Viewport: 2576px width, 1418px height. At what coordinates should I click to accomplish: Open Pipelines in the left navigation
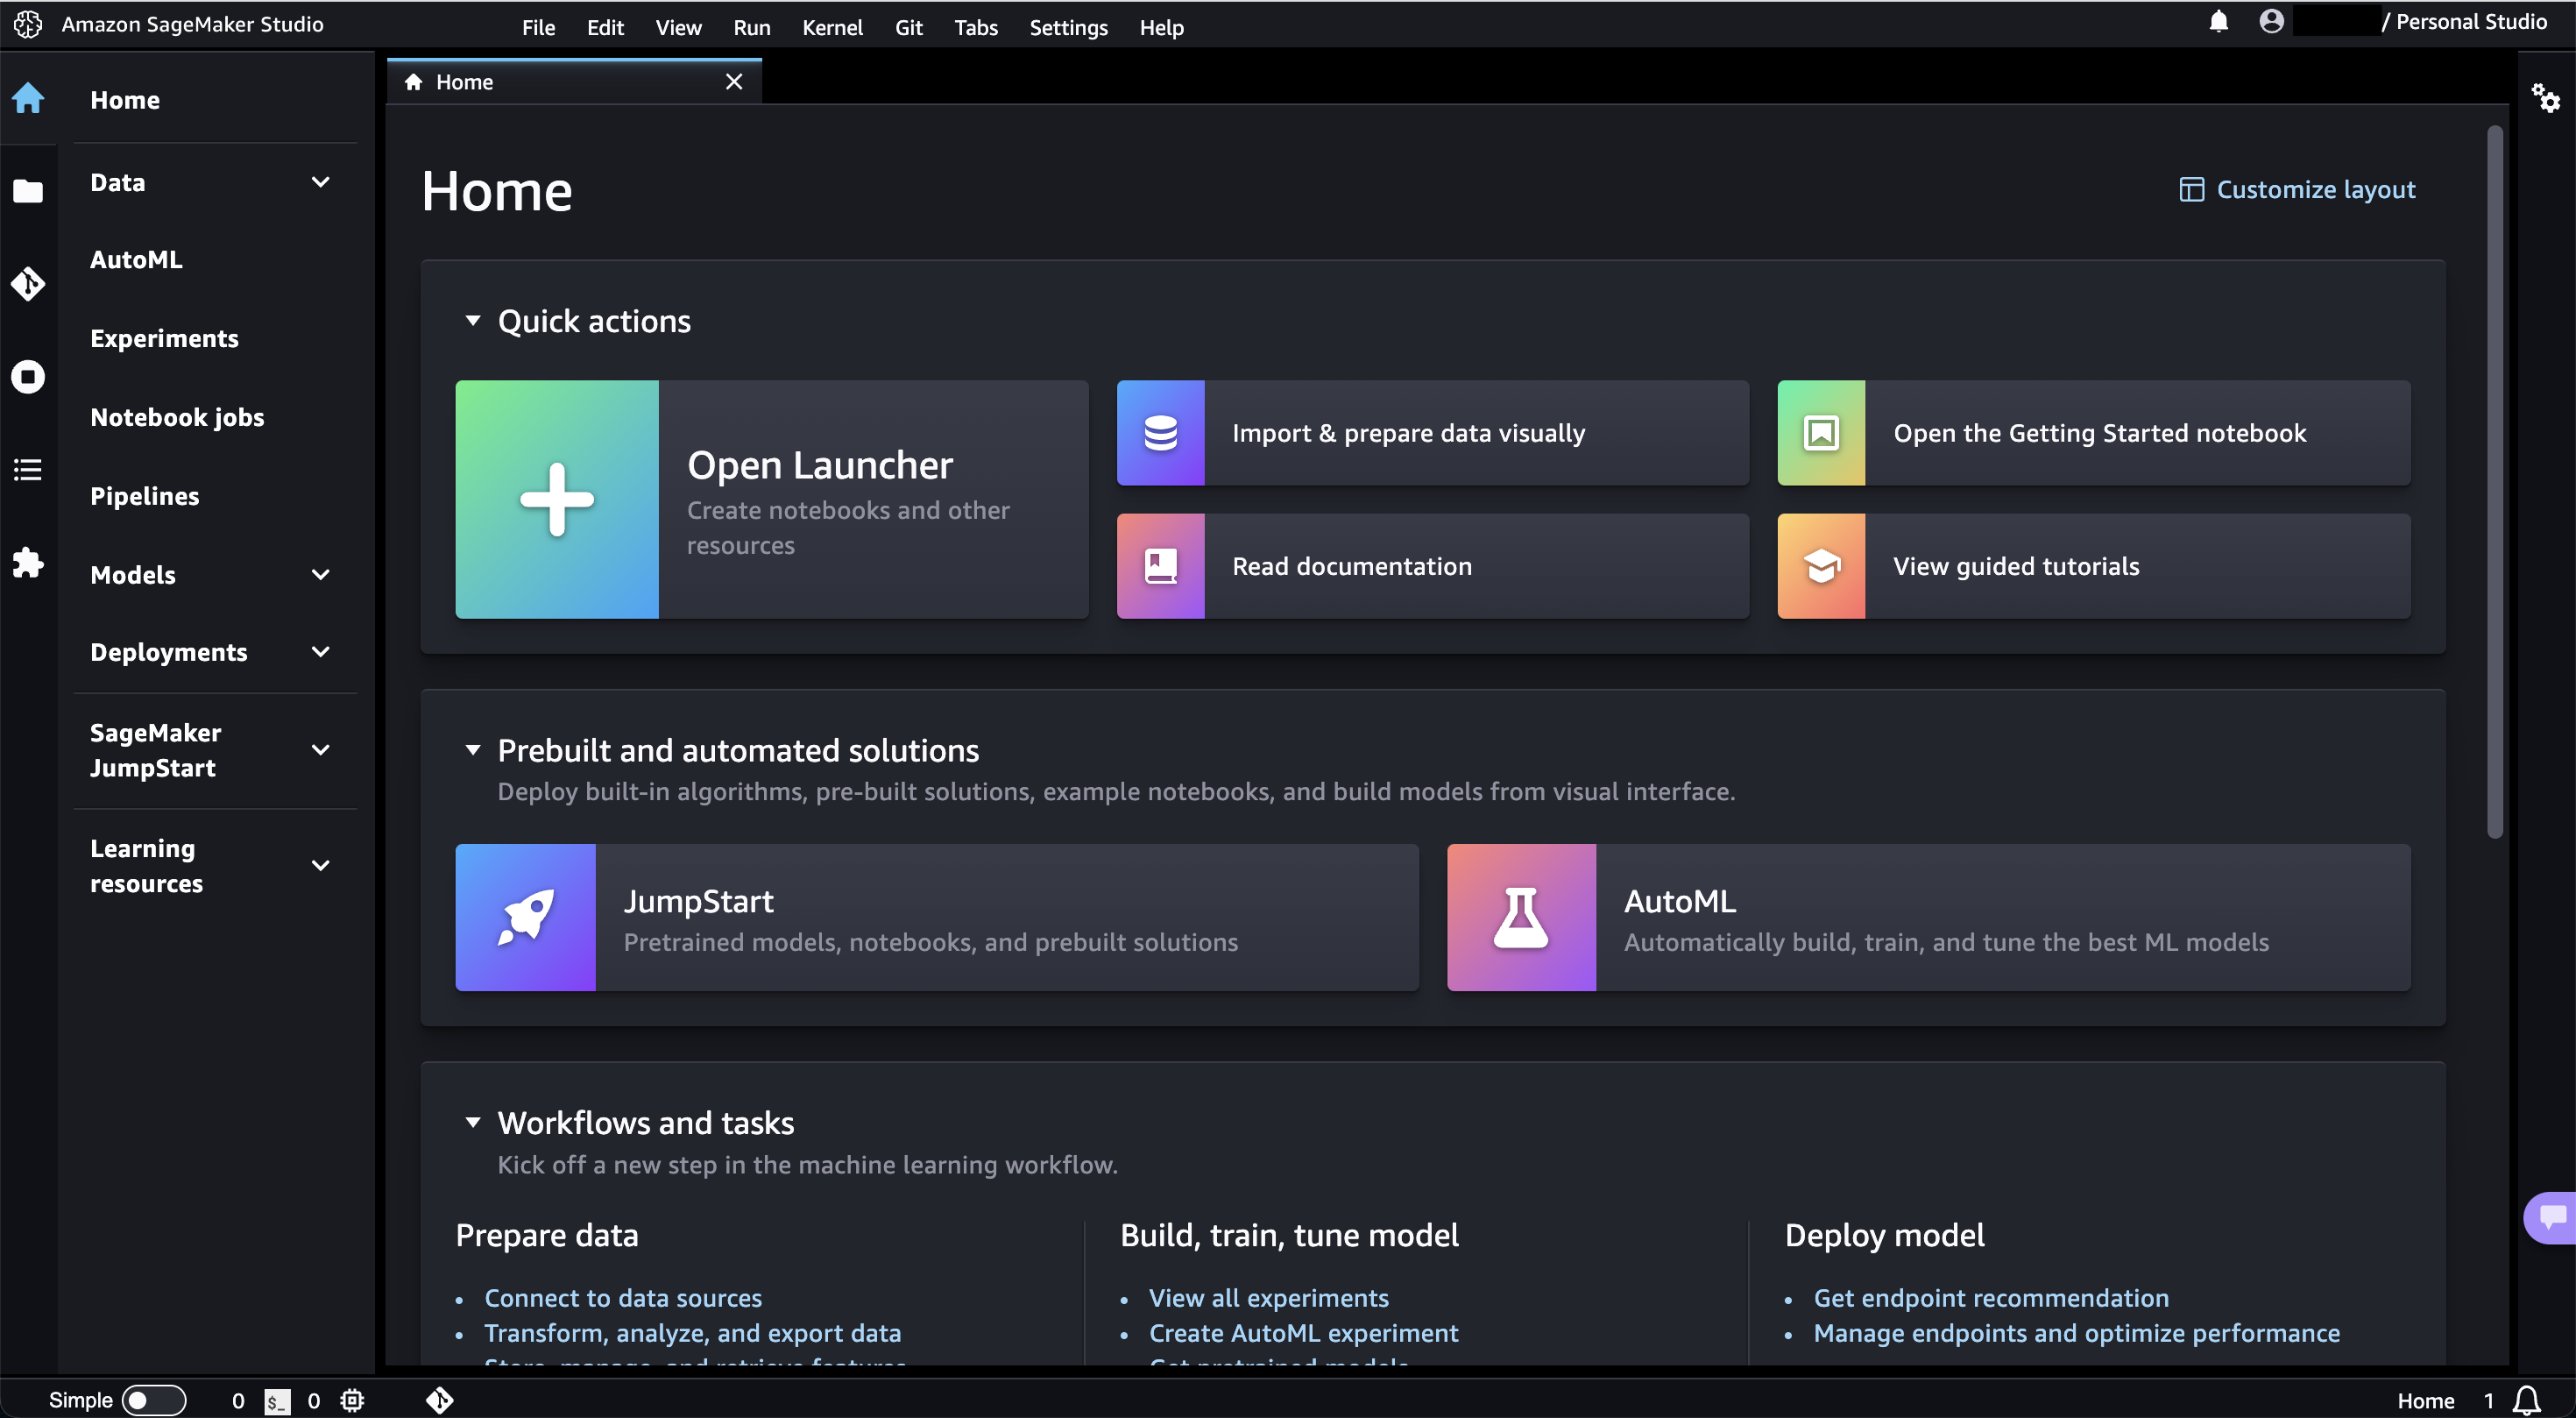pos(144,496)
